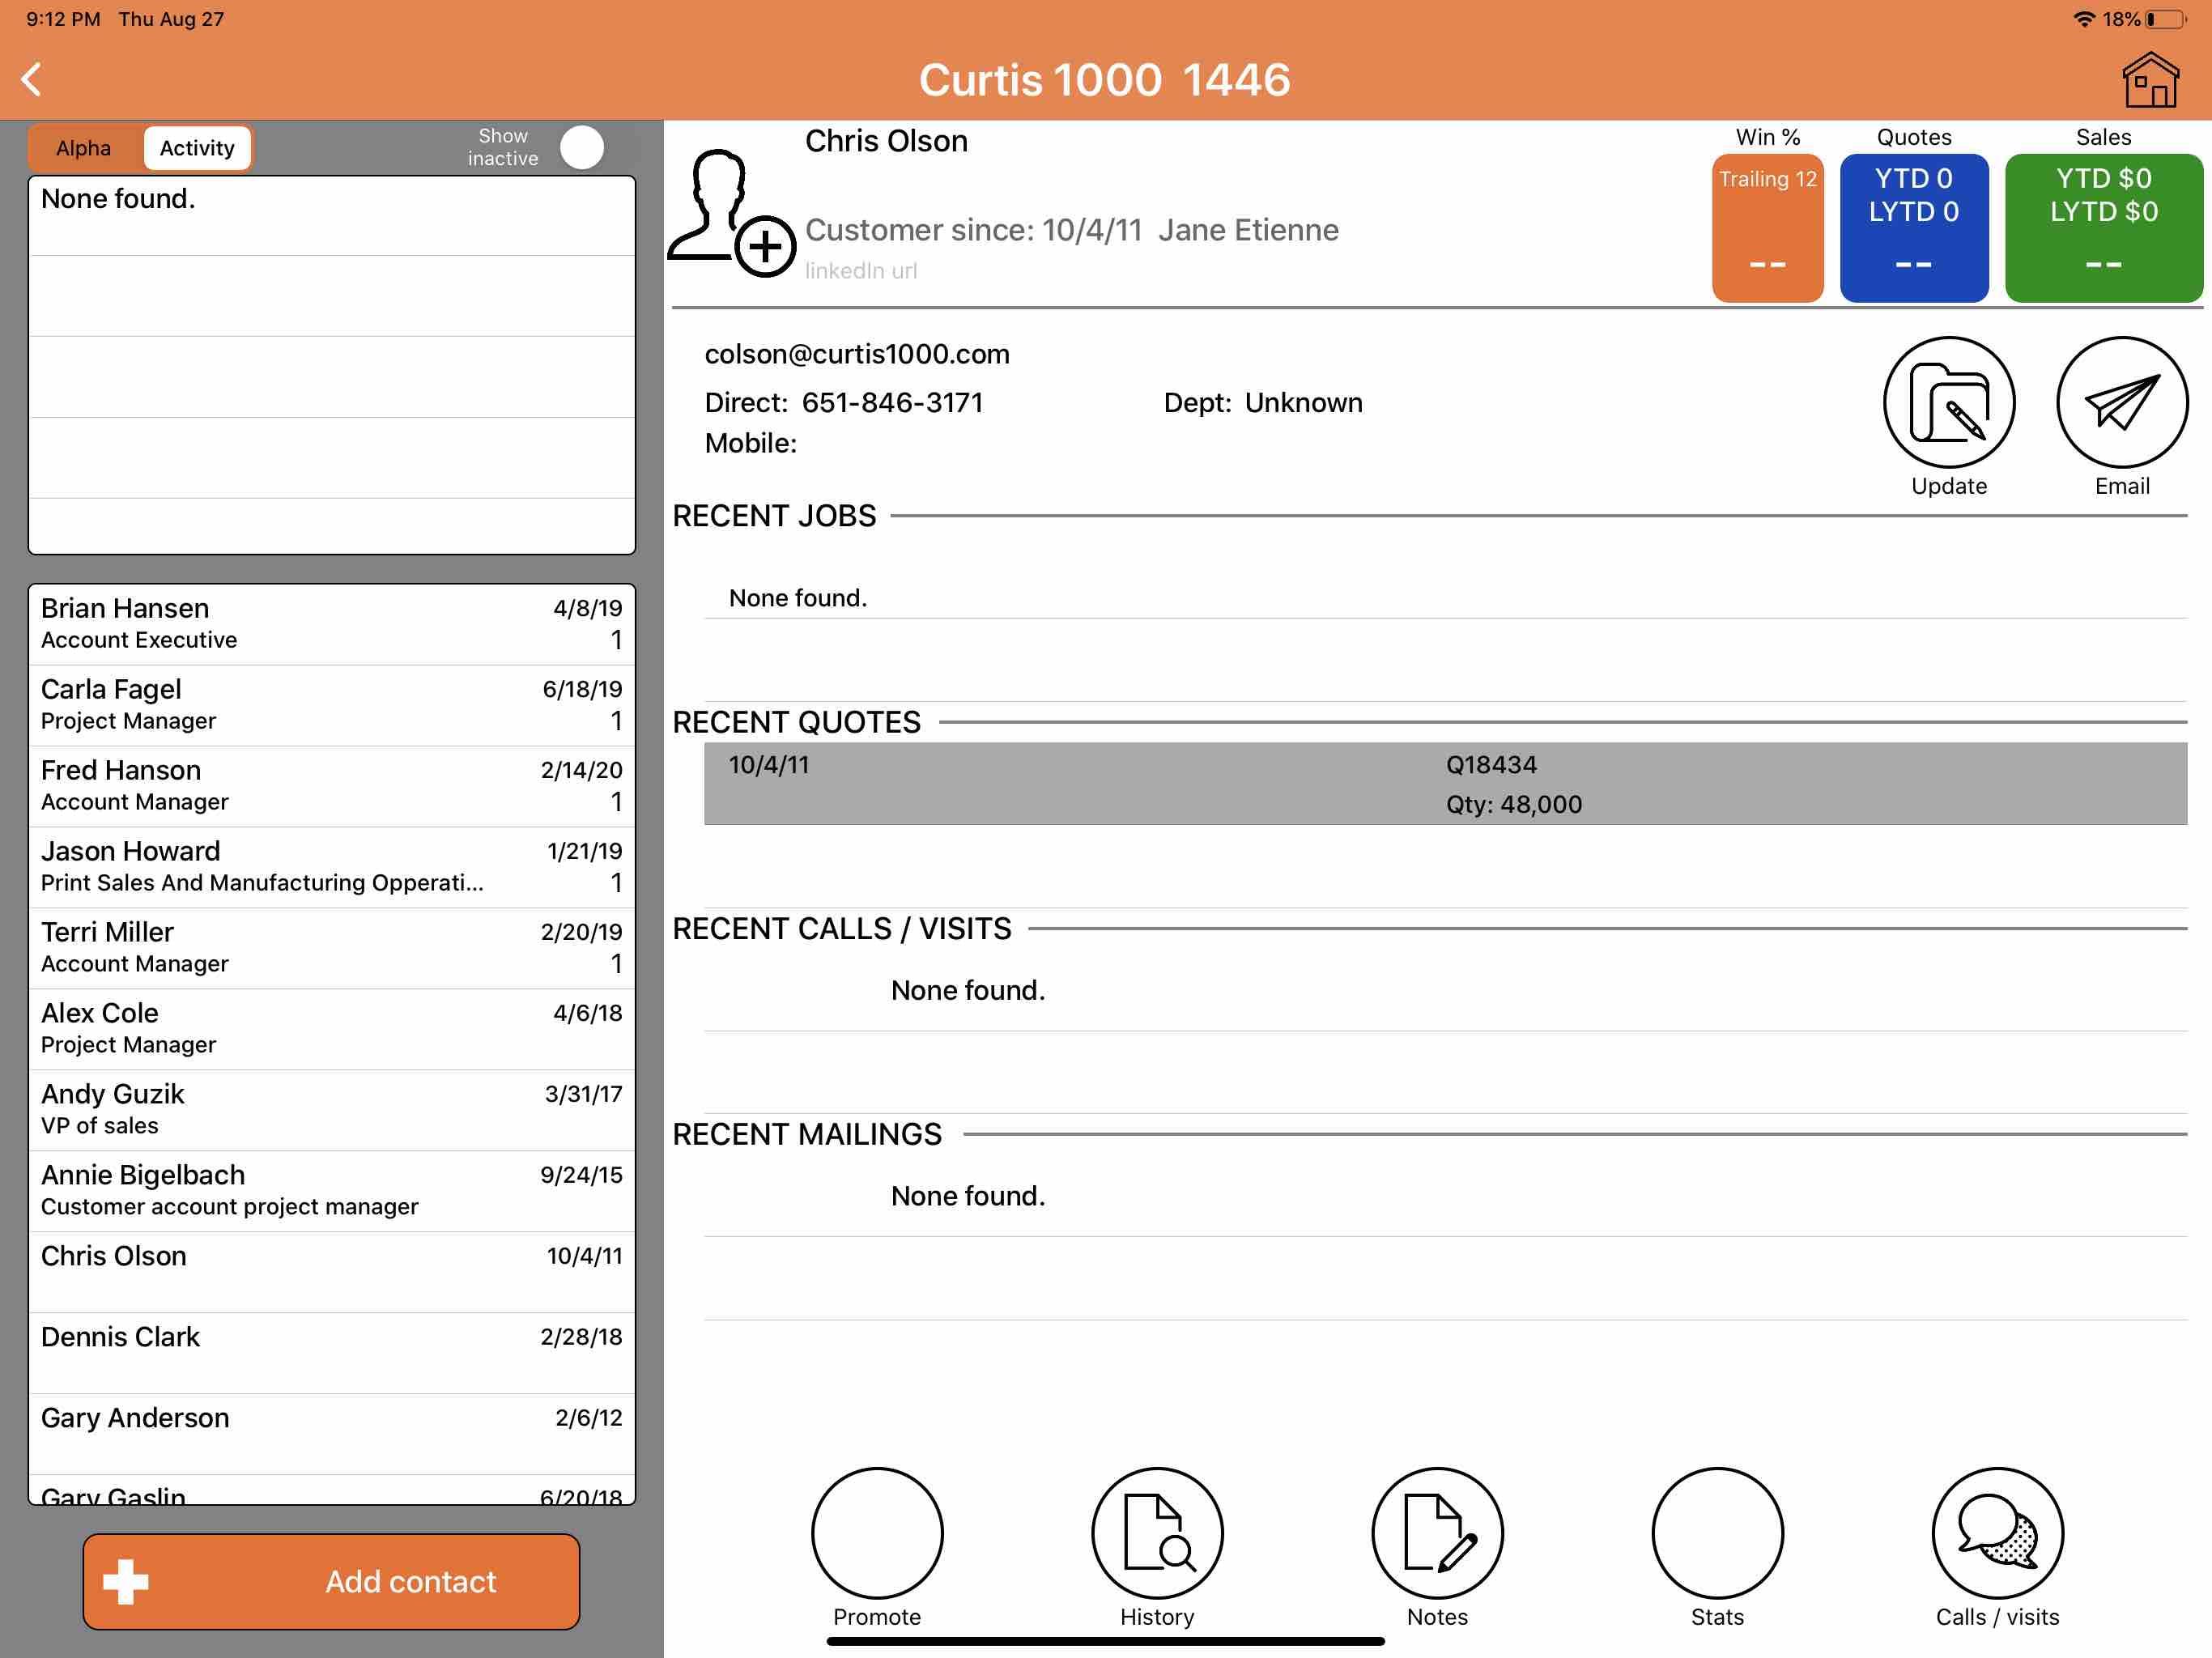This screenshot has height=1658, width=2212.
Task: Click the Promote circle button
Action: point(877,1532)
